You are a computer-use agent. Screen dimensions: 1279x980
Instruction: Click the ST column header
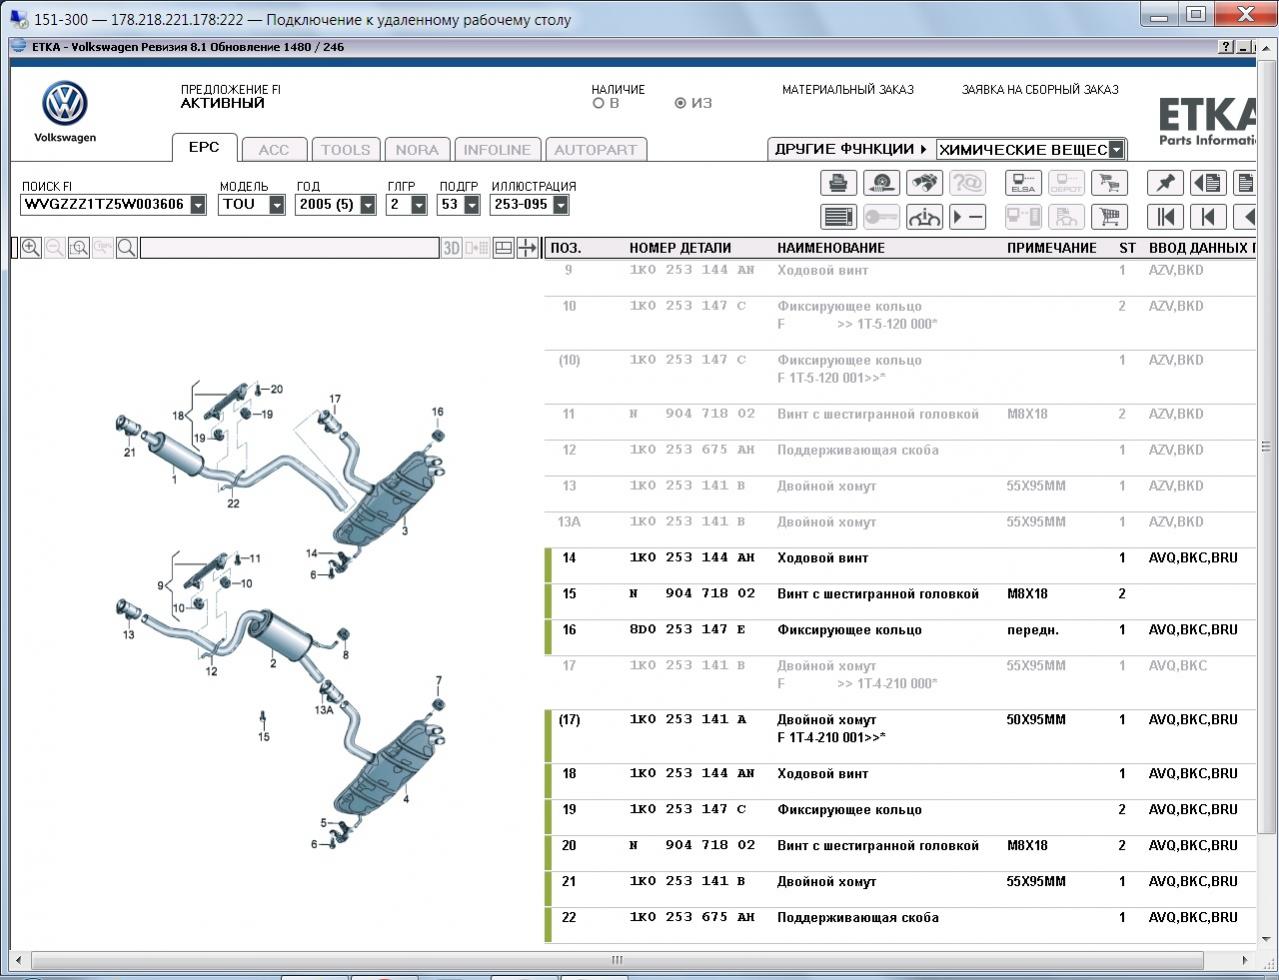pyautogui.click(x=1127, y=248)
